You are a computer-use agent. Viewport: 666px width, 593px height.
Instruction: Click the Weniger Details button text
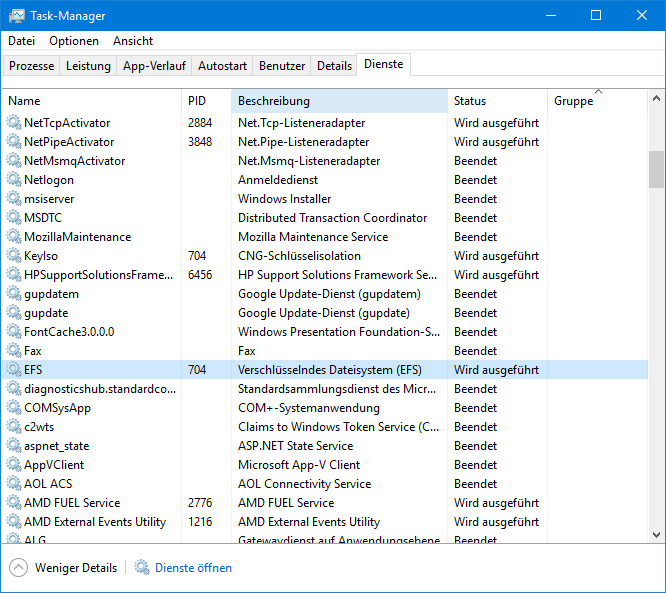[x=76, y=568]
